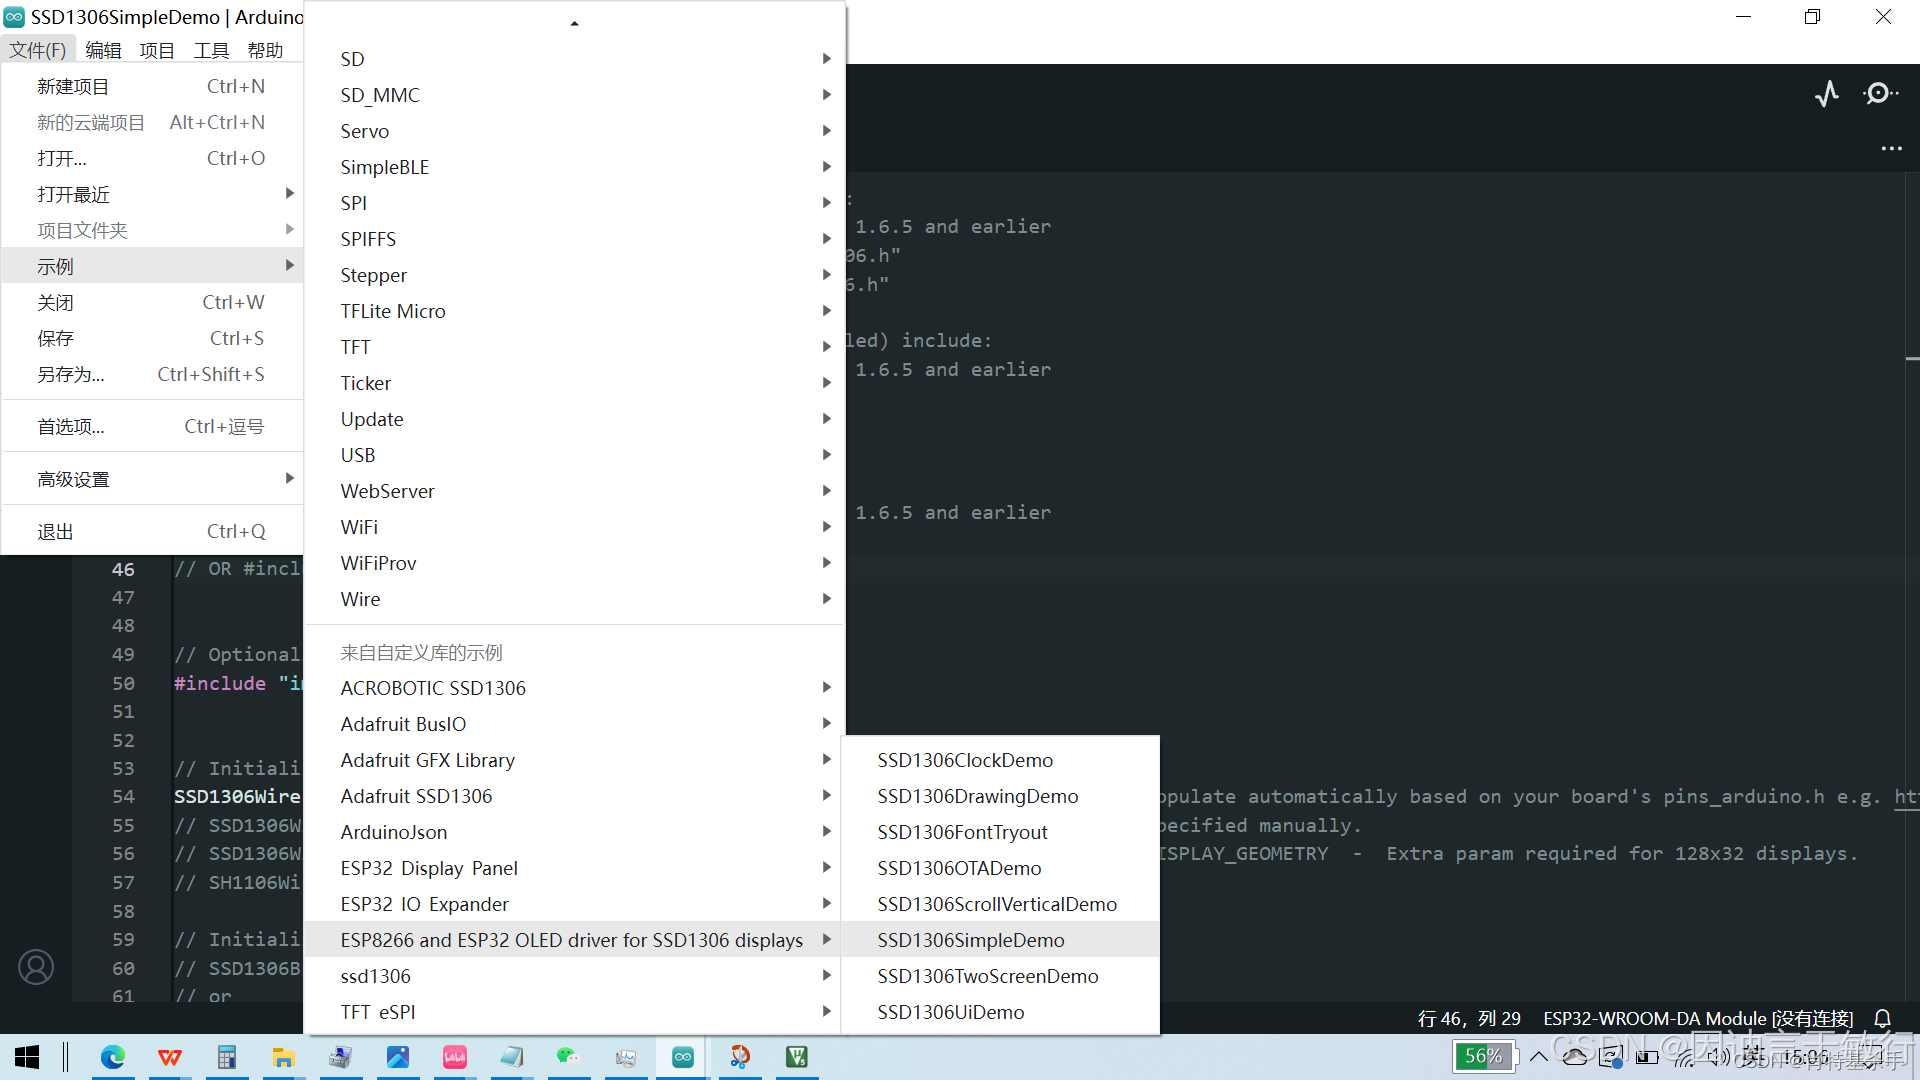The height and width of the screenshot is (1080, 1920).
Task: Open Microsoft Edge from the taskbar
Action: coord(113,1057)
